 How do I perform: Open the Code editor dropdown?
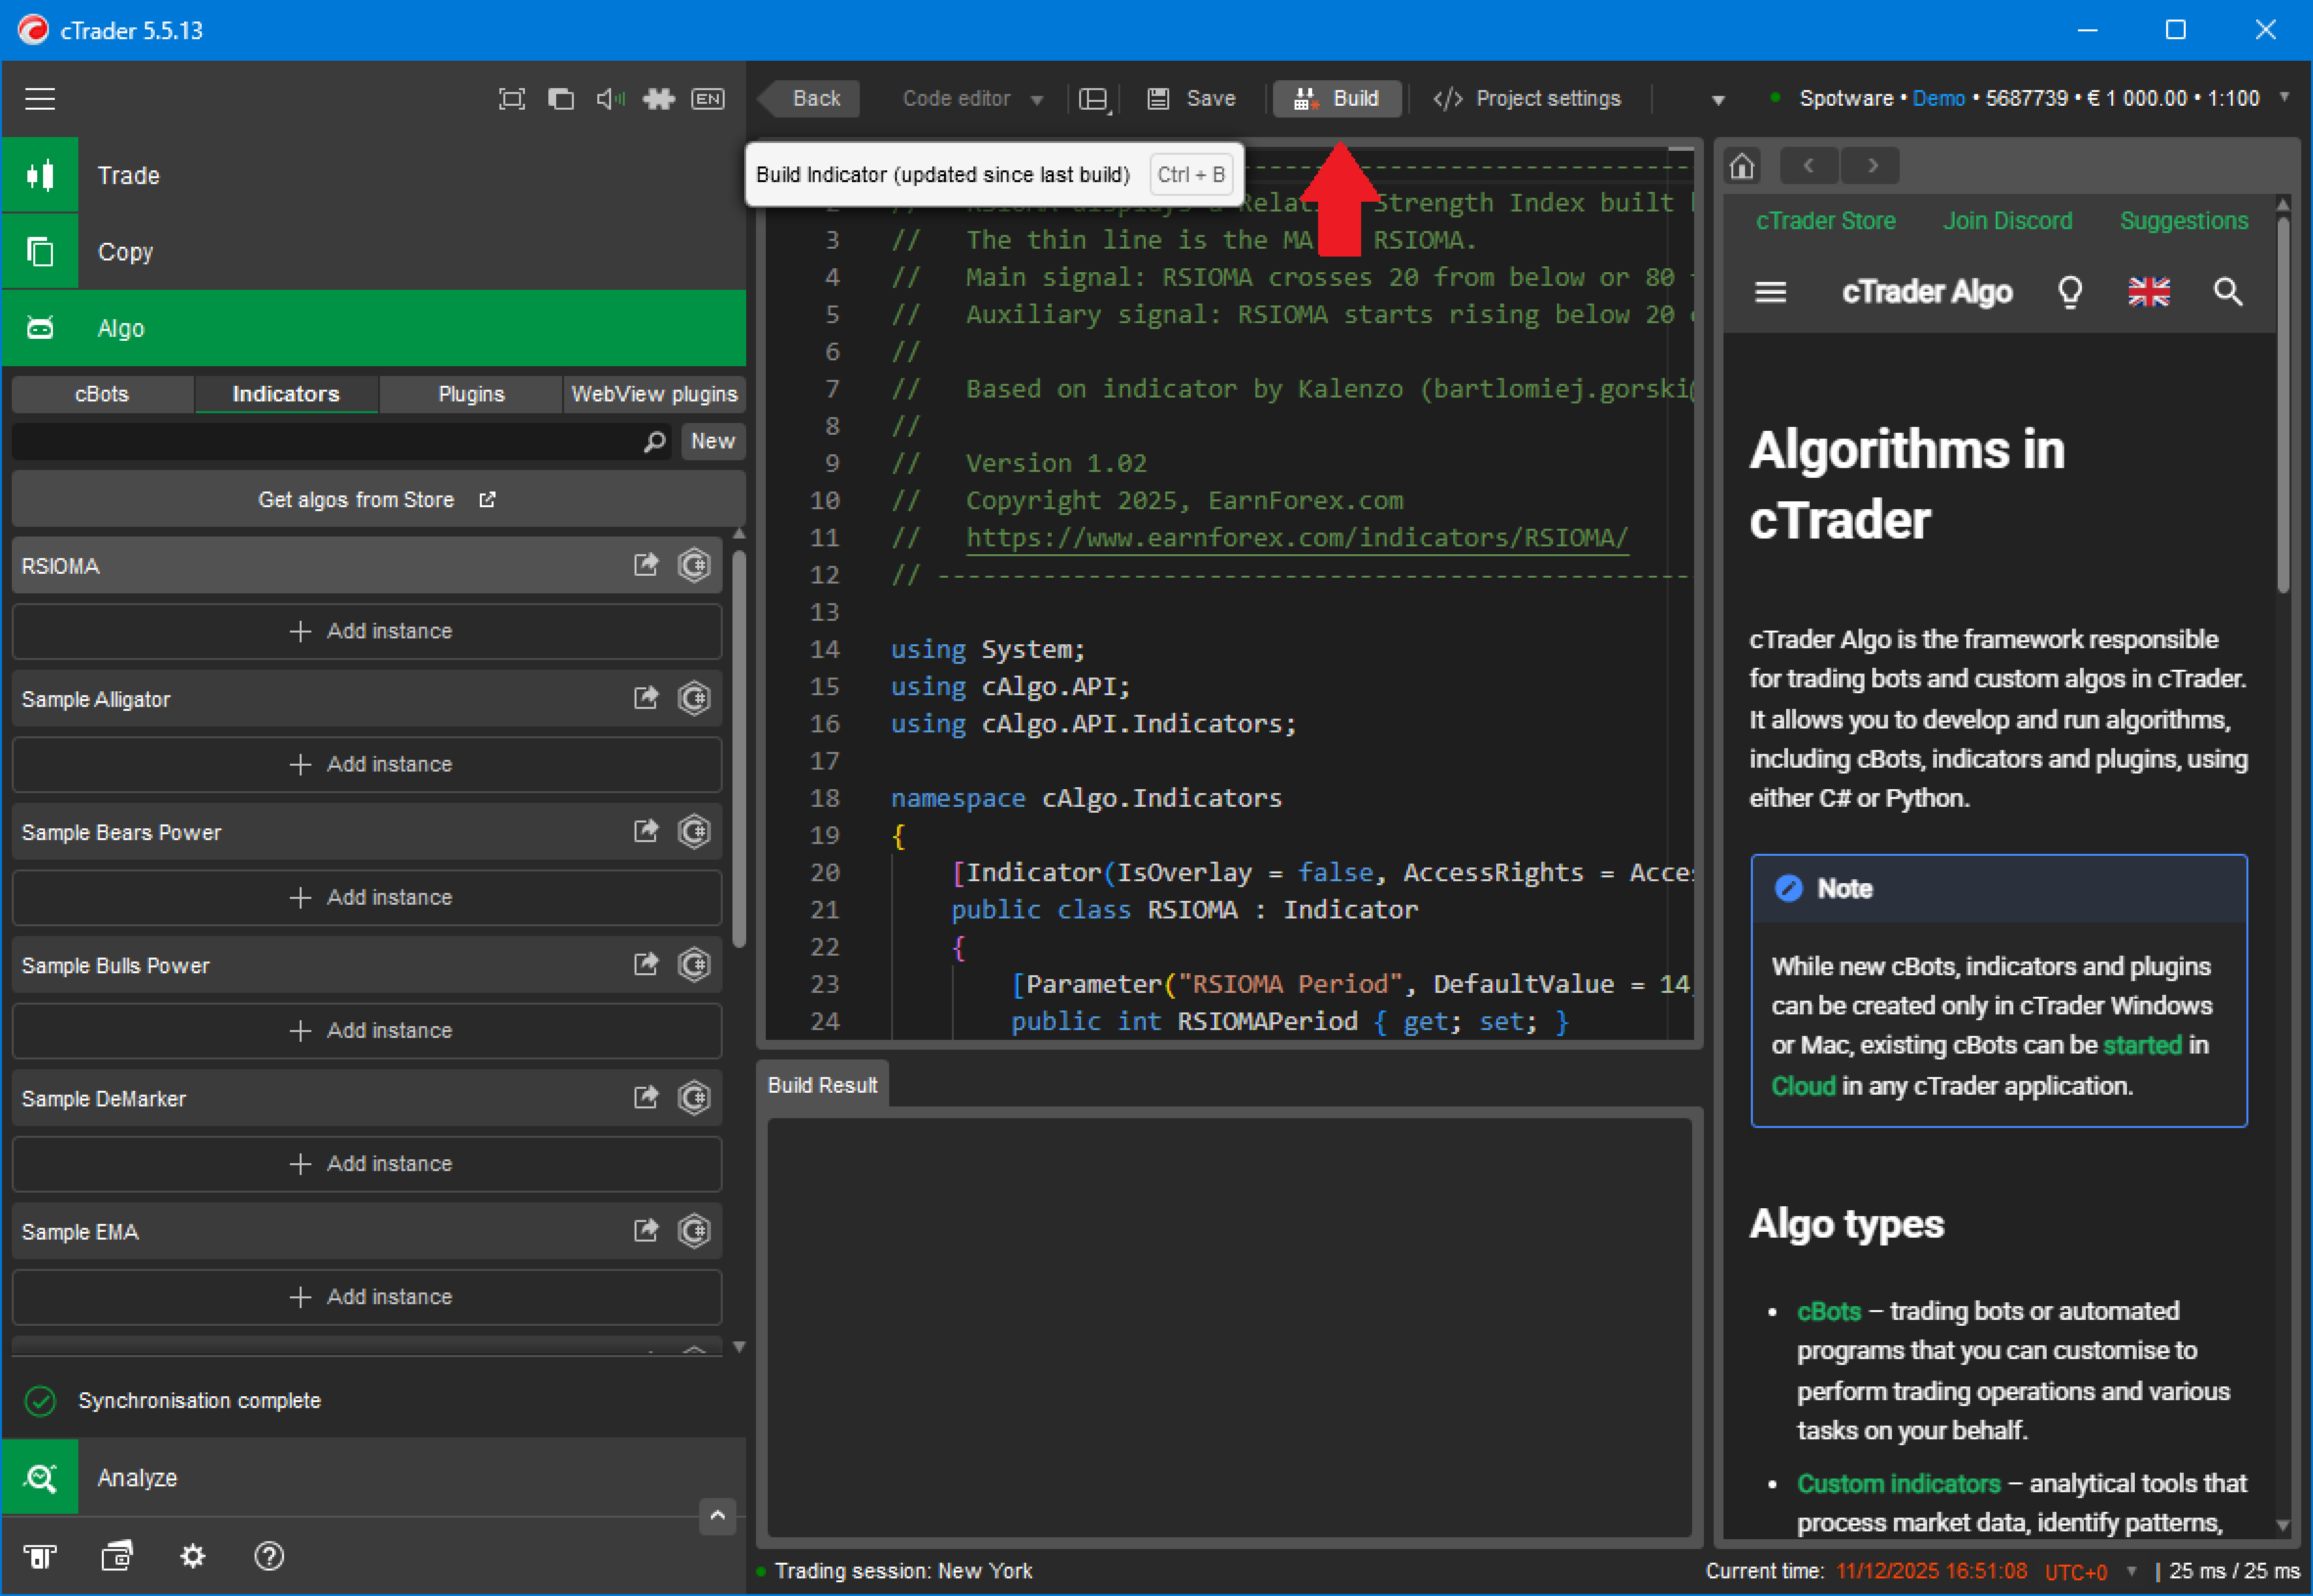(971, 98)
